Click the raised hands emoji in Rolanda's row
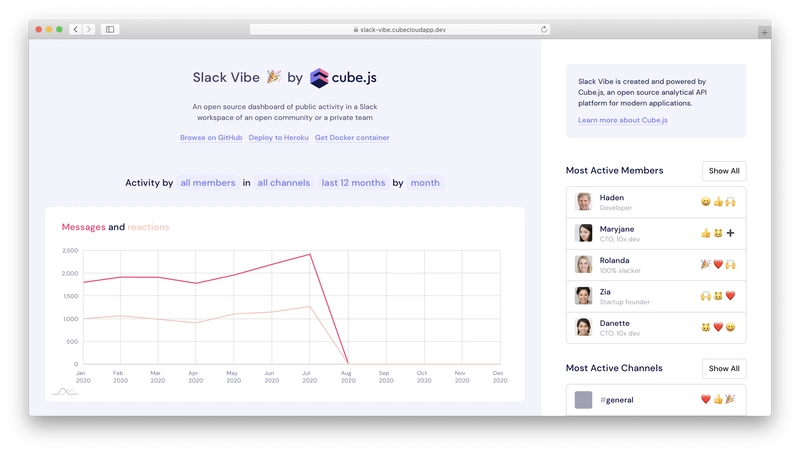 (x=731, y=264)
